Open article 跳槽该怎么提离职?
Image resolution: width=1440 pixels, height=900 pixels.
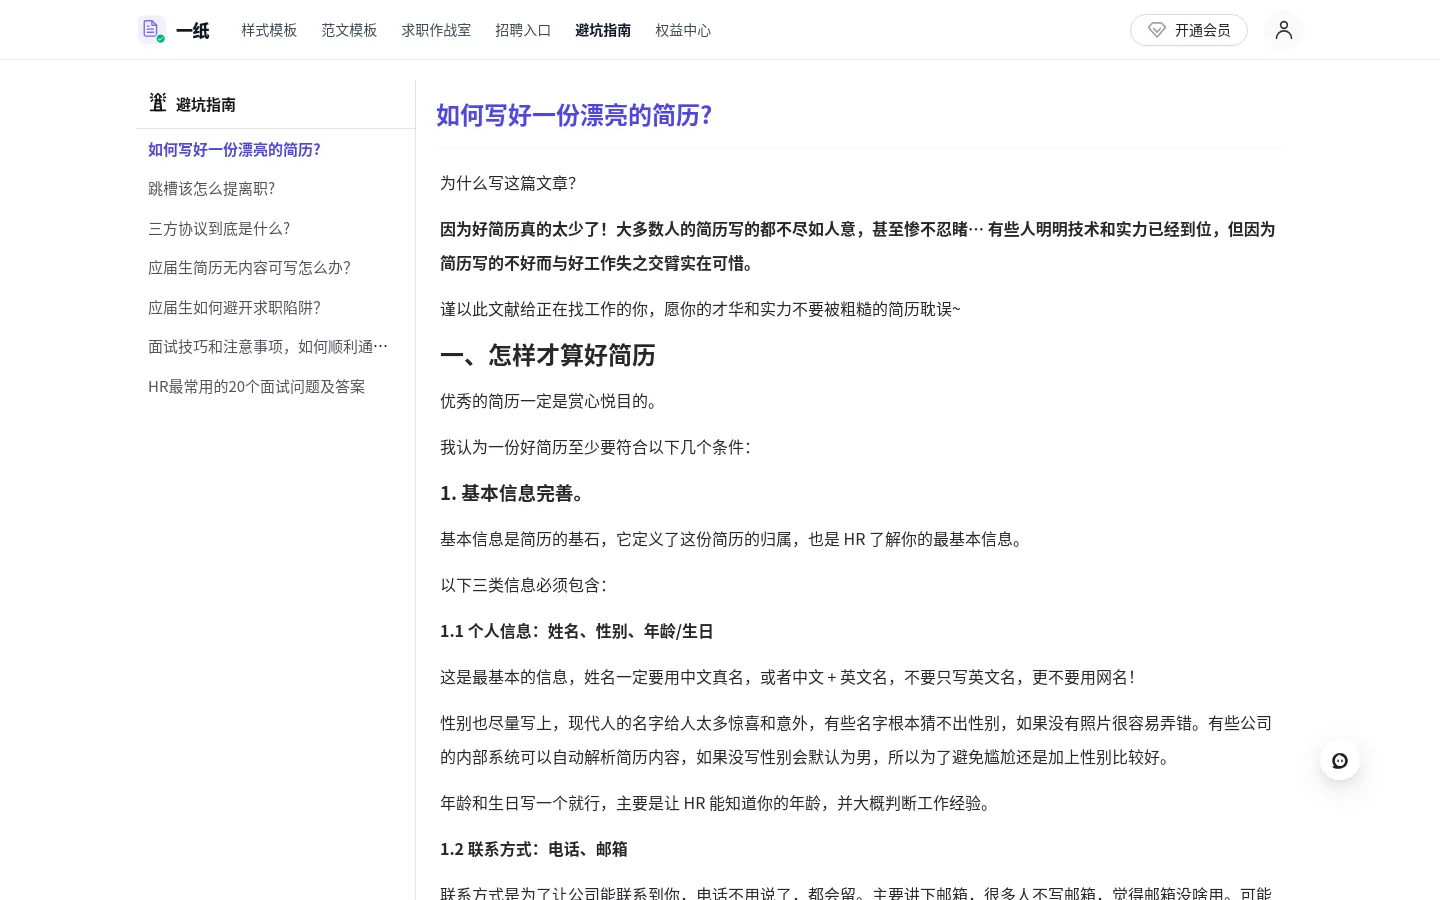pos(211,189)
